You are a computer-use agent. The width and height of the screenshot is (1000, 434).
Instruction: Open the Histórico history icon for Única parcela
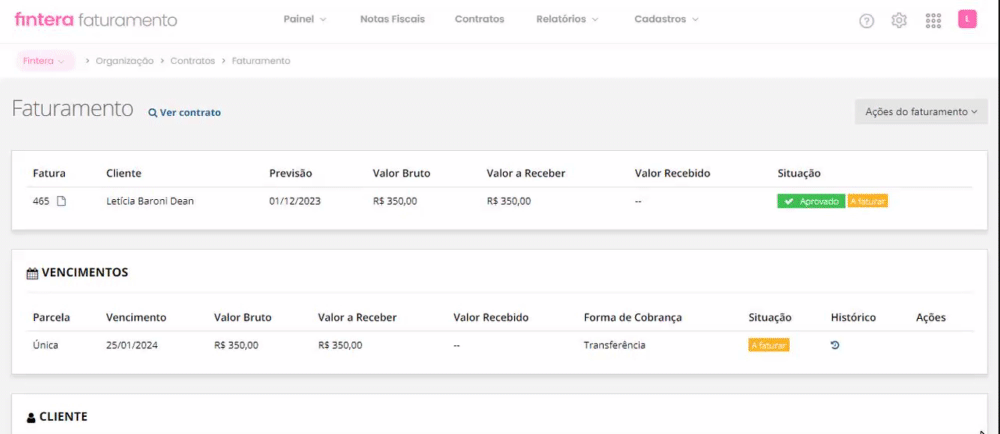point(835,345)
